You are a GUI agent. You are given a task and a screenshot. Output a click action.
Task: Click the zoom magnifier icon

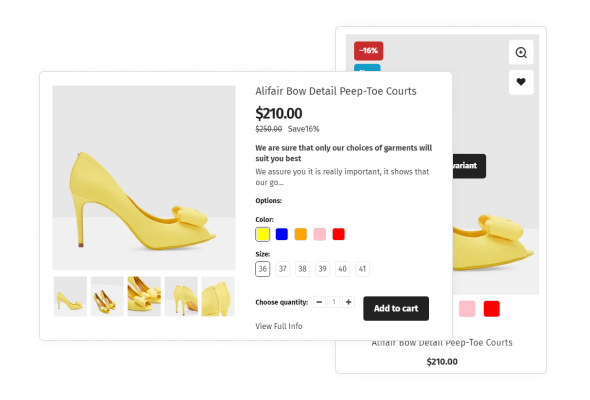point(521,52)
